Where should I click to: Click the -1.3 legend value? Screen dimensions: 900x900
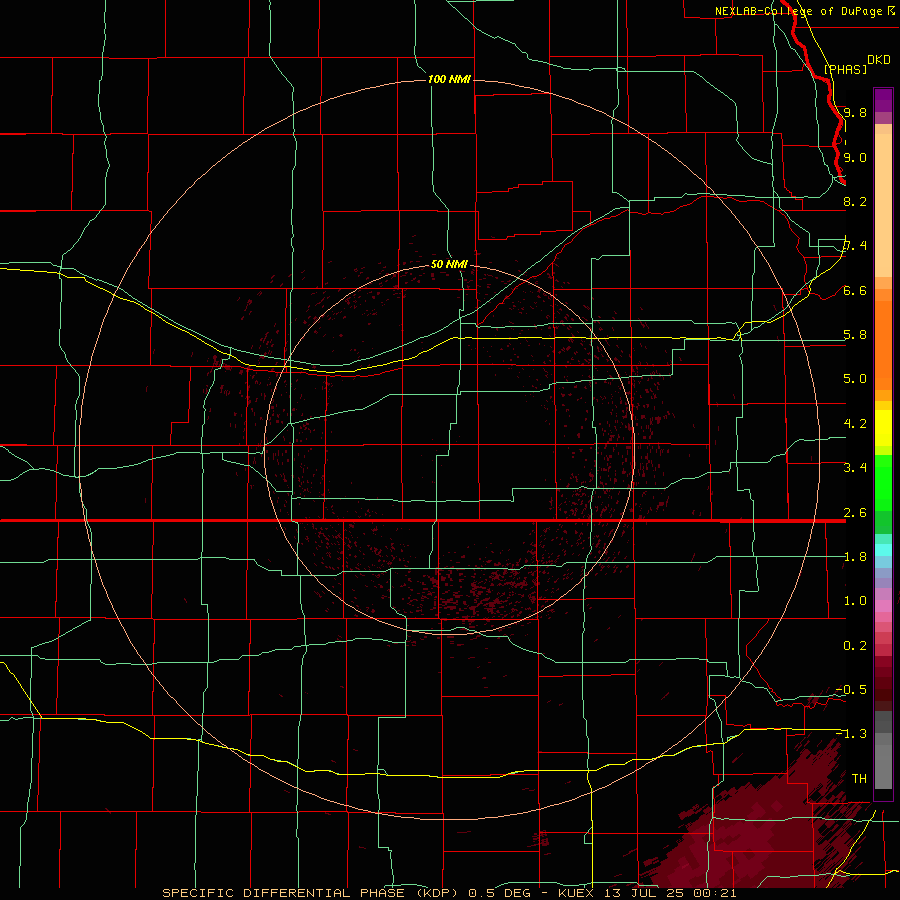coord(851,734)
